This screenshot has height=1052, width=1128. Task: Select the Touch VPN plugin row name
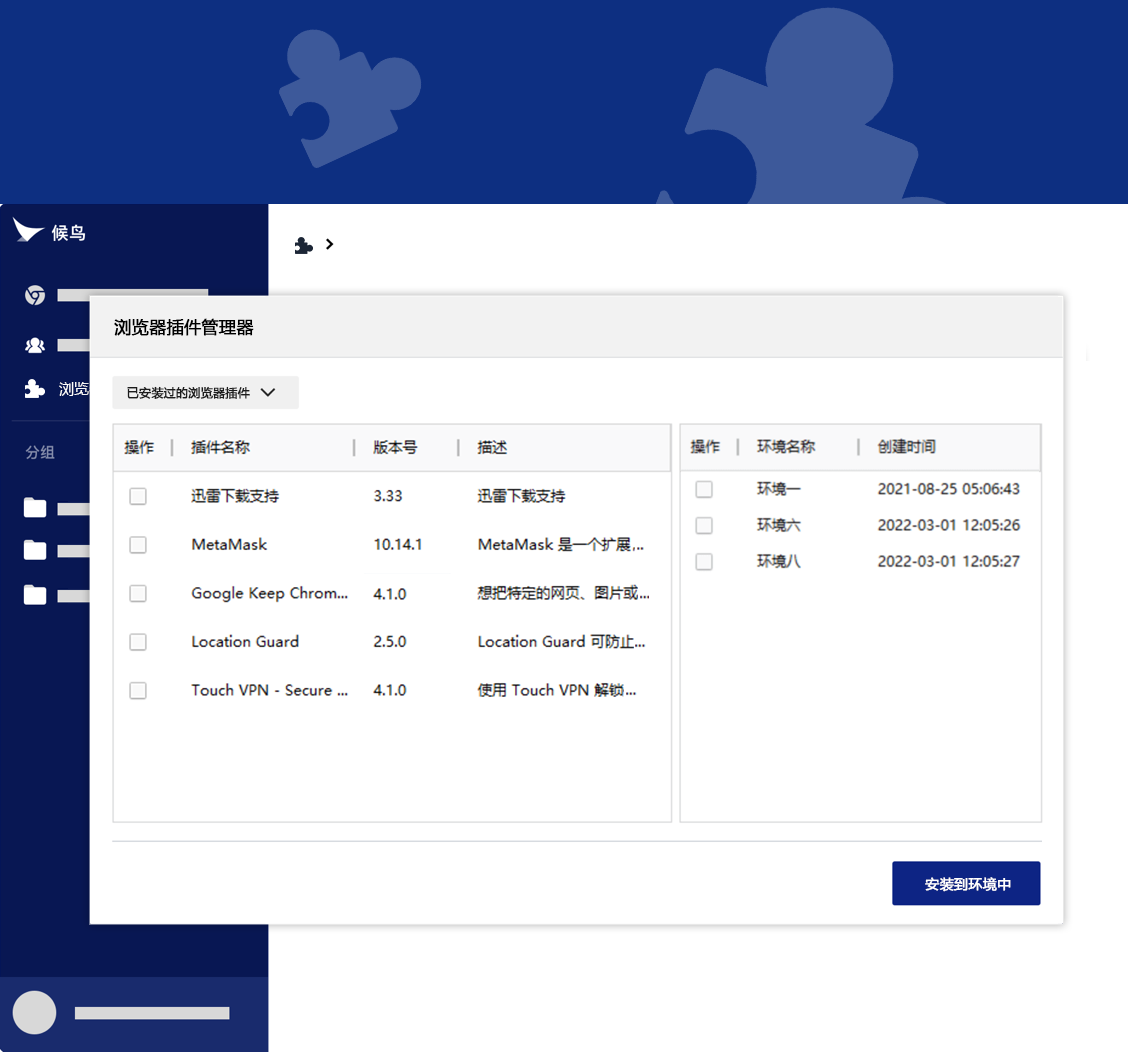269,690
